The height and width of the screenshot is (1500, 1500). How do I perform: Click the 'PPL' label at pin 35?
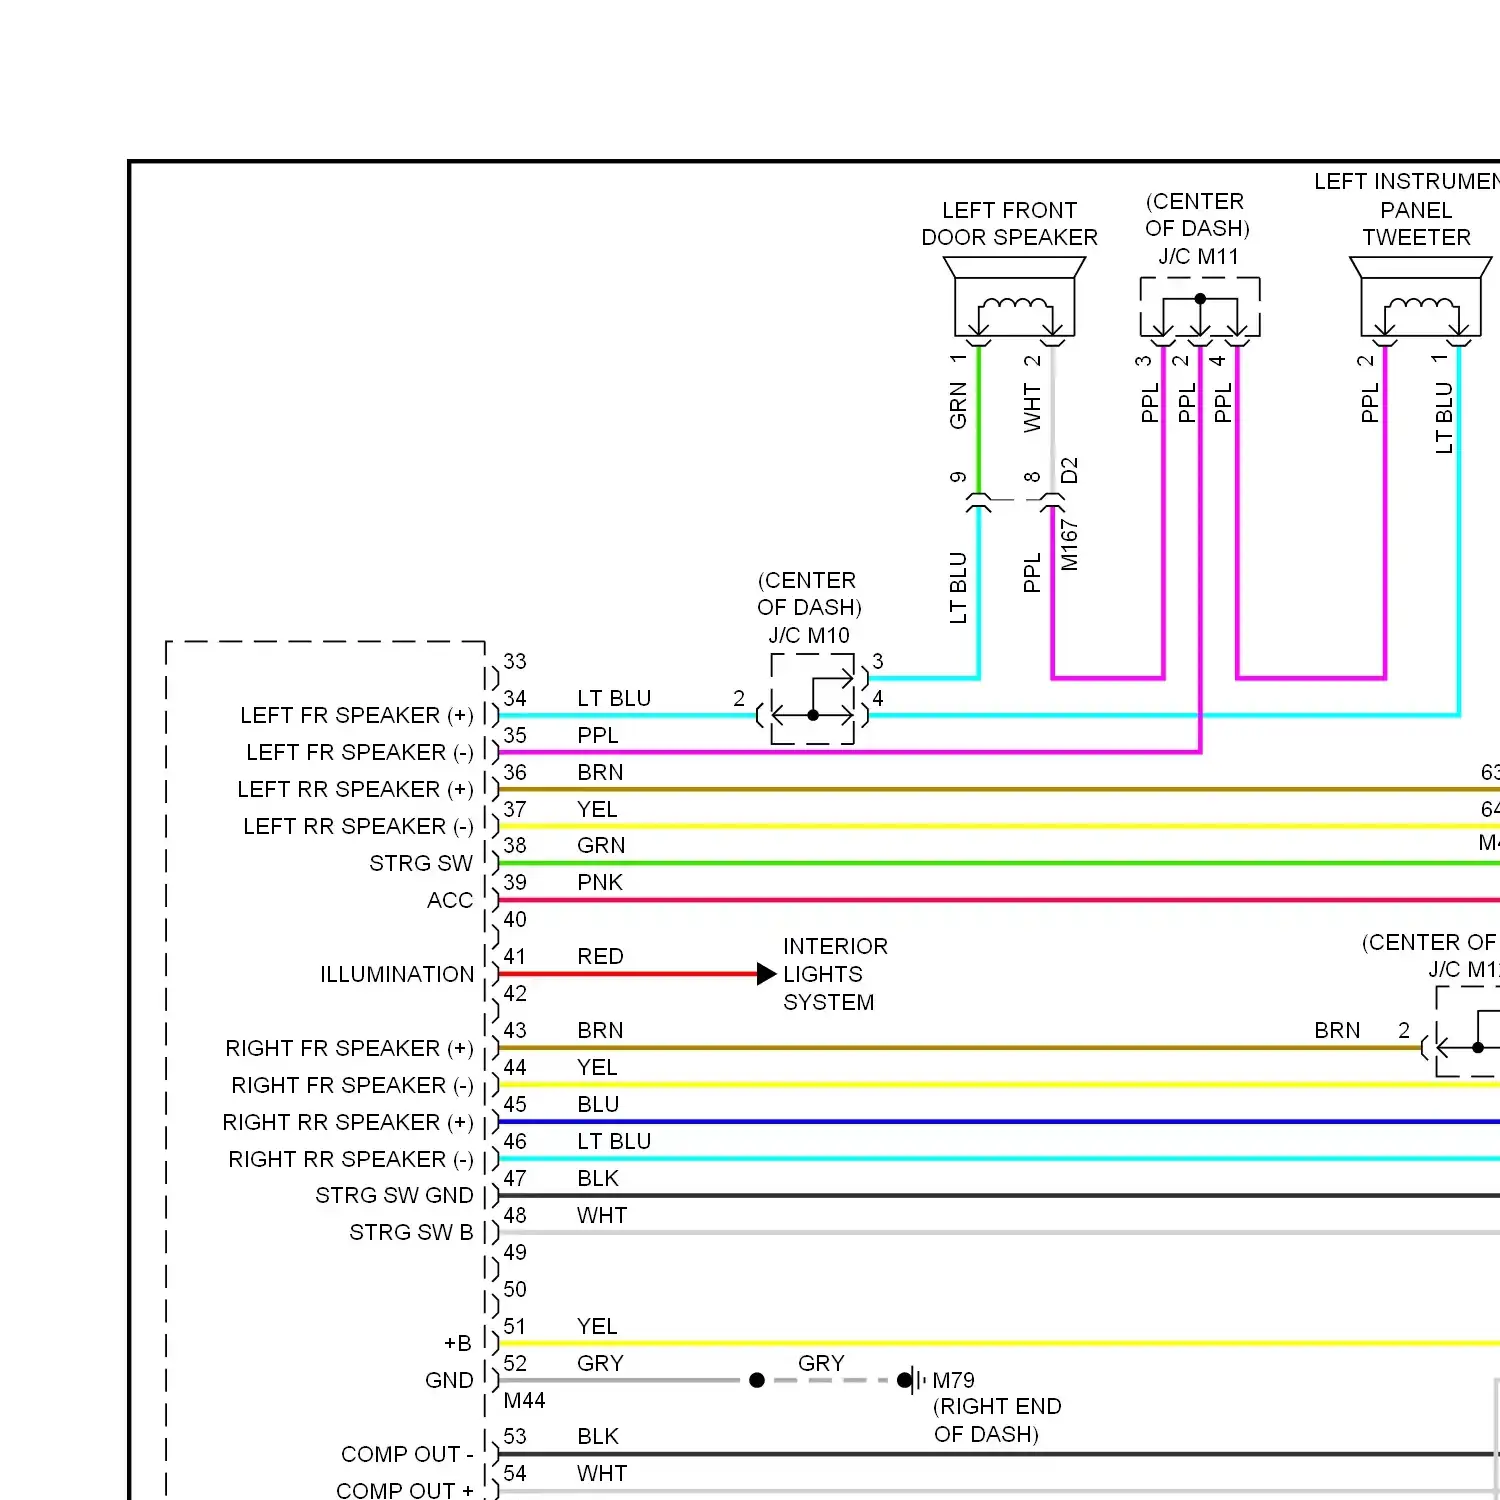598,735
